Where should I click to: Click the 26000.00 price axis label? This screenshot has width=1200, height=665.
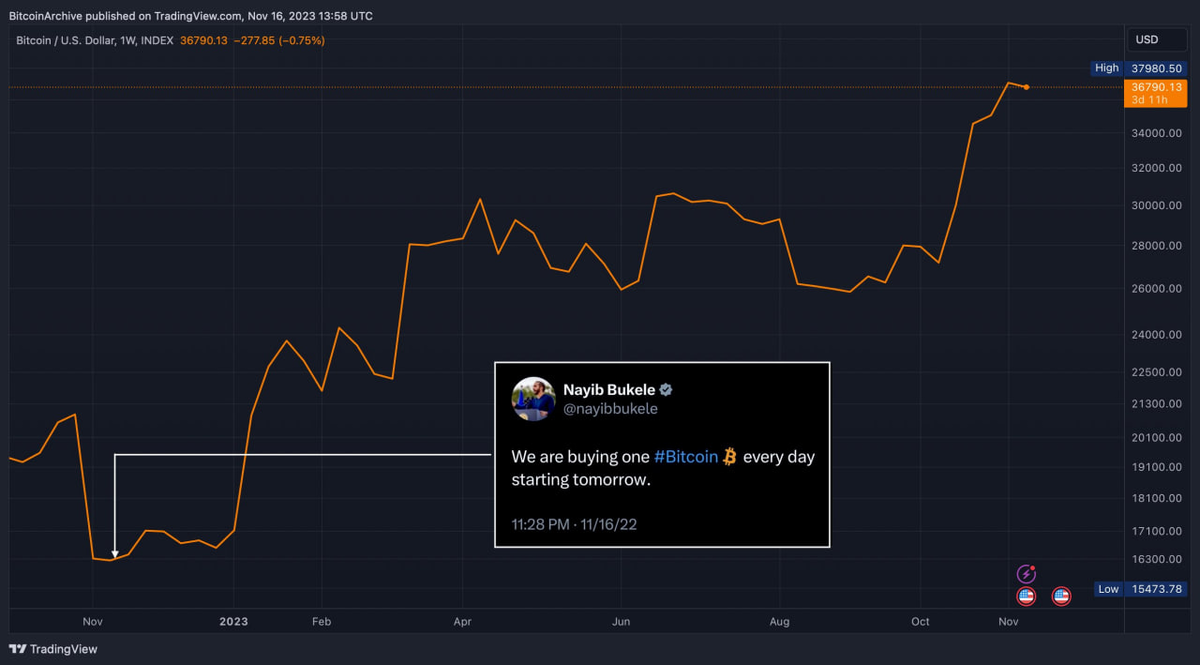coord(1155,289)
